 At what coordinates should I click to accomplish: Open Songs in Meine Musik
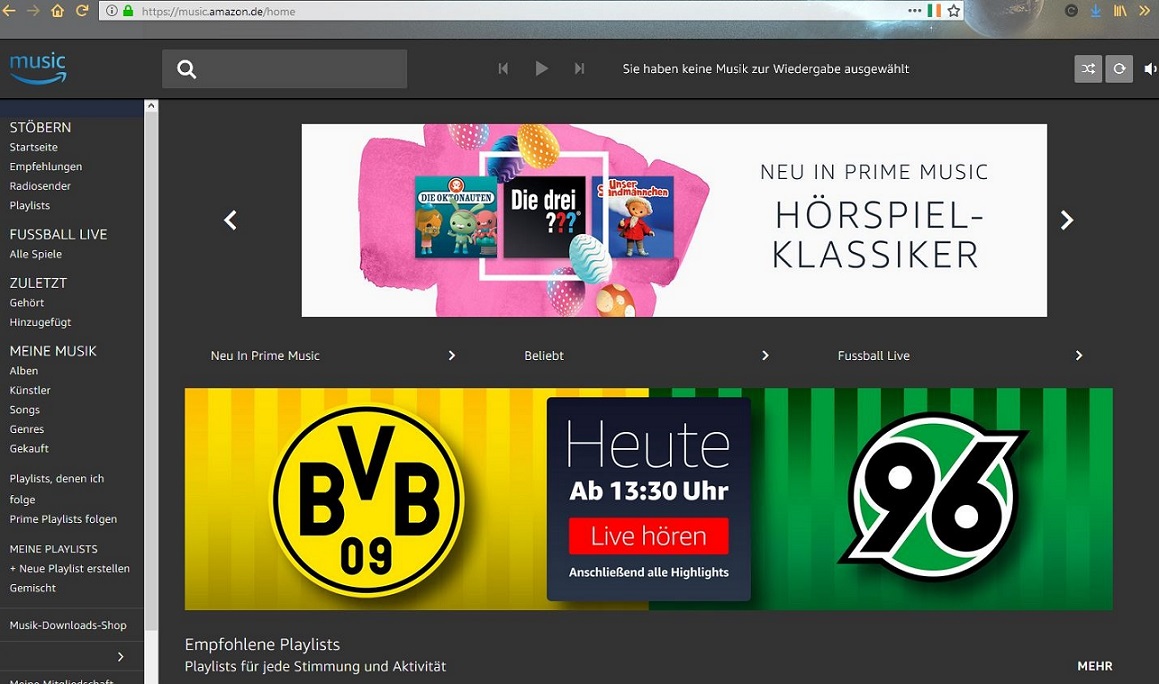24,410
